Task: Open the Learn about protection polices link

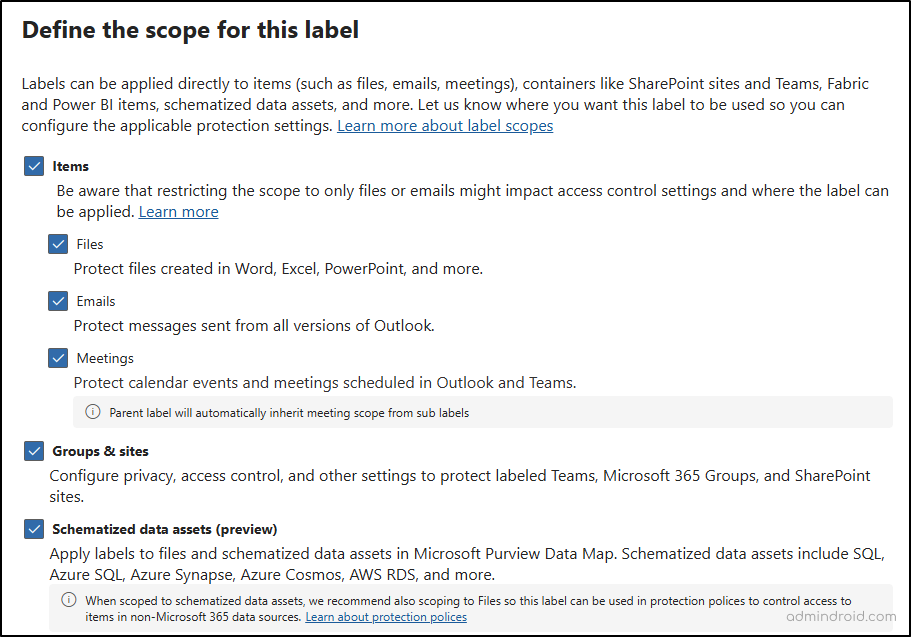Action: tap(386, 617)
